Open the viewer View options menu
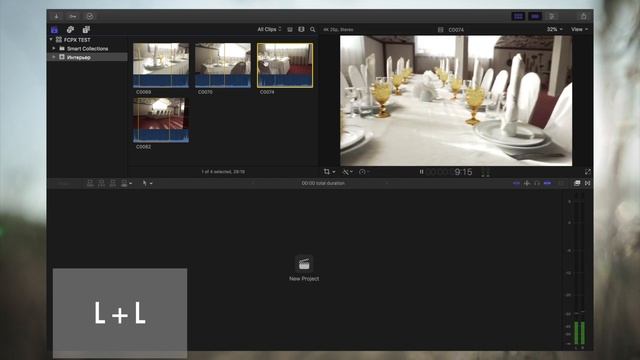Viewport: 640px width, 360px height. [579, 29]
